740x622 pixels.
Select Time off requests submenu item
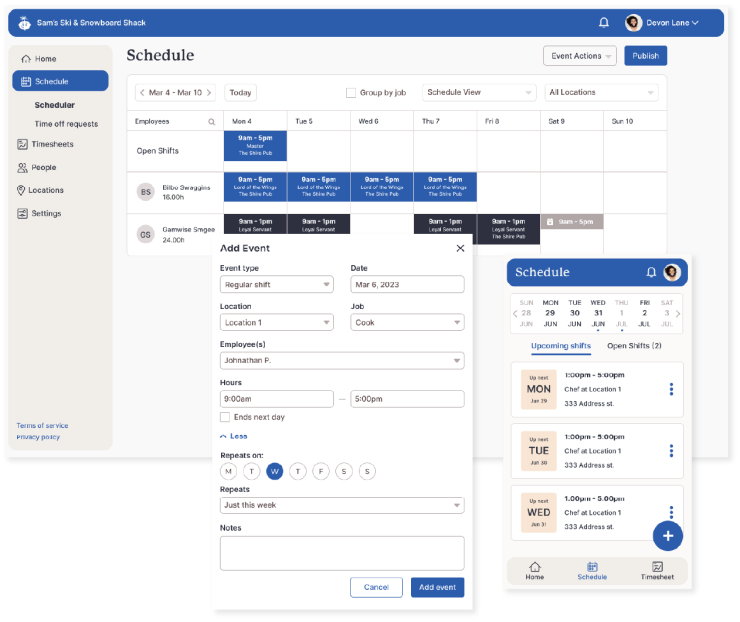click(x=66, y=124)
